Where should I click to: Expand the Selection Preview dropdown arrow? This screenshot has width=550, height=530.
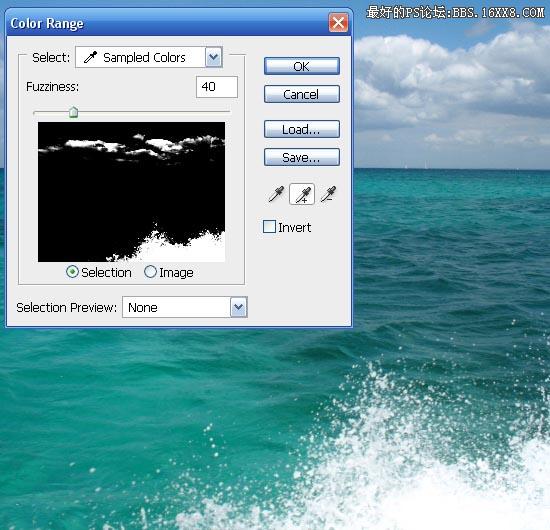239,307
